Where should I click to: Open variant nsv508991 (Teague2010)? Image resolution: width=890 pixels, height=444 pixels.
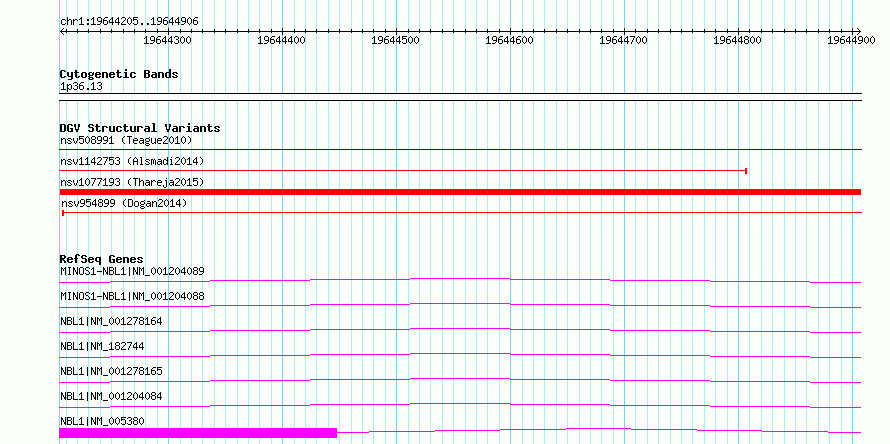(x=126, y=140)
